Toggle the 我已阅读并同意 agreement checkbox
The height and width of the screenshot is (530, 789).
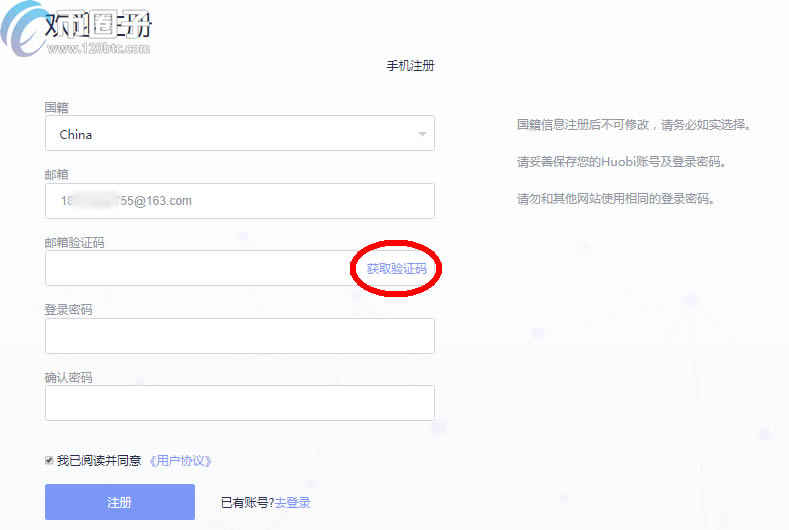(x=50, y=461)
